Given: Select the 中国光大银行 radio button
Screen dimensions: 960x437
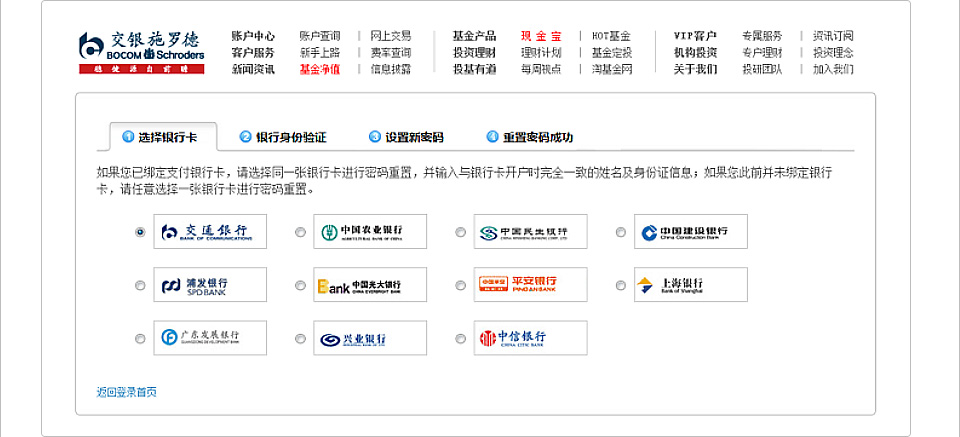Looking at the screenshot, I should [x=300, y=285].
